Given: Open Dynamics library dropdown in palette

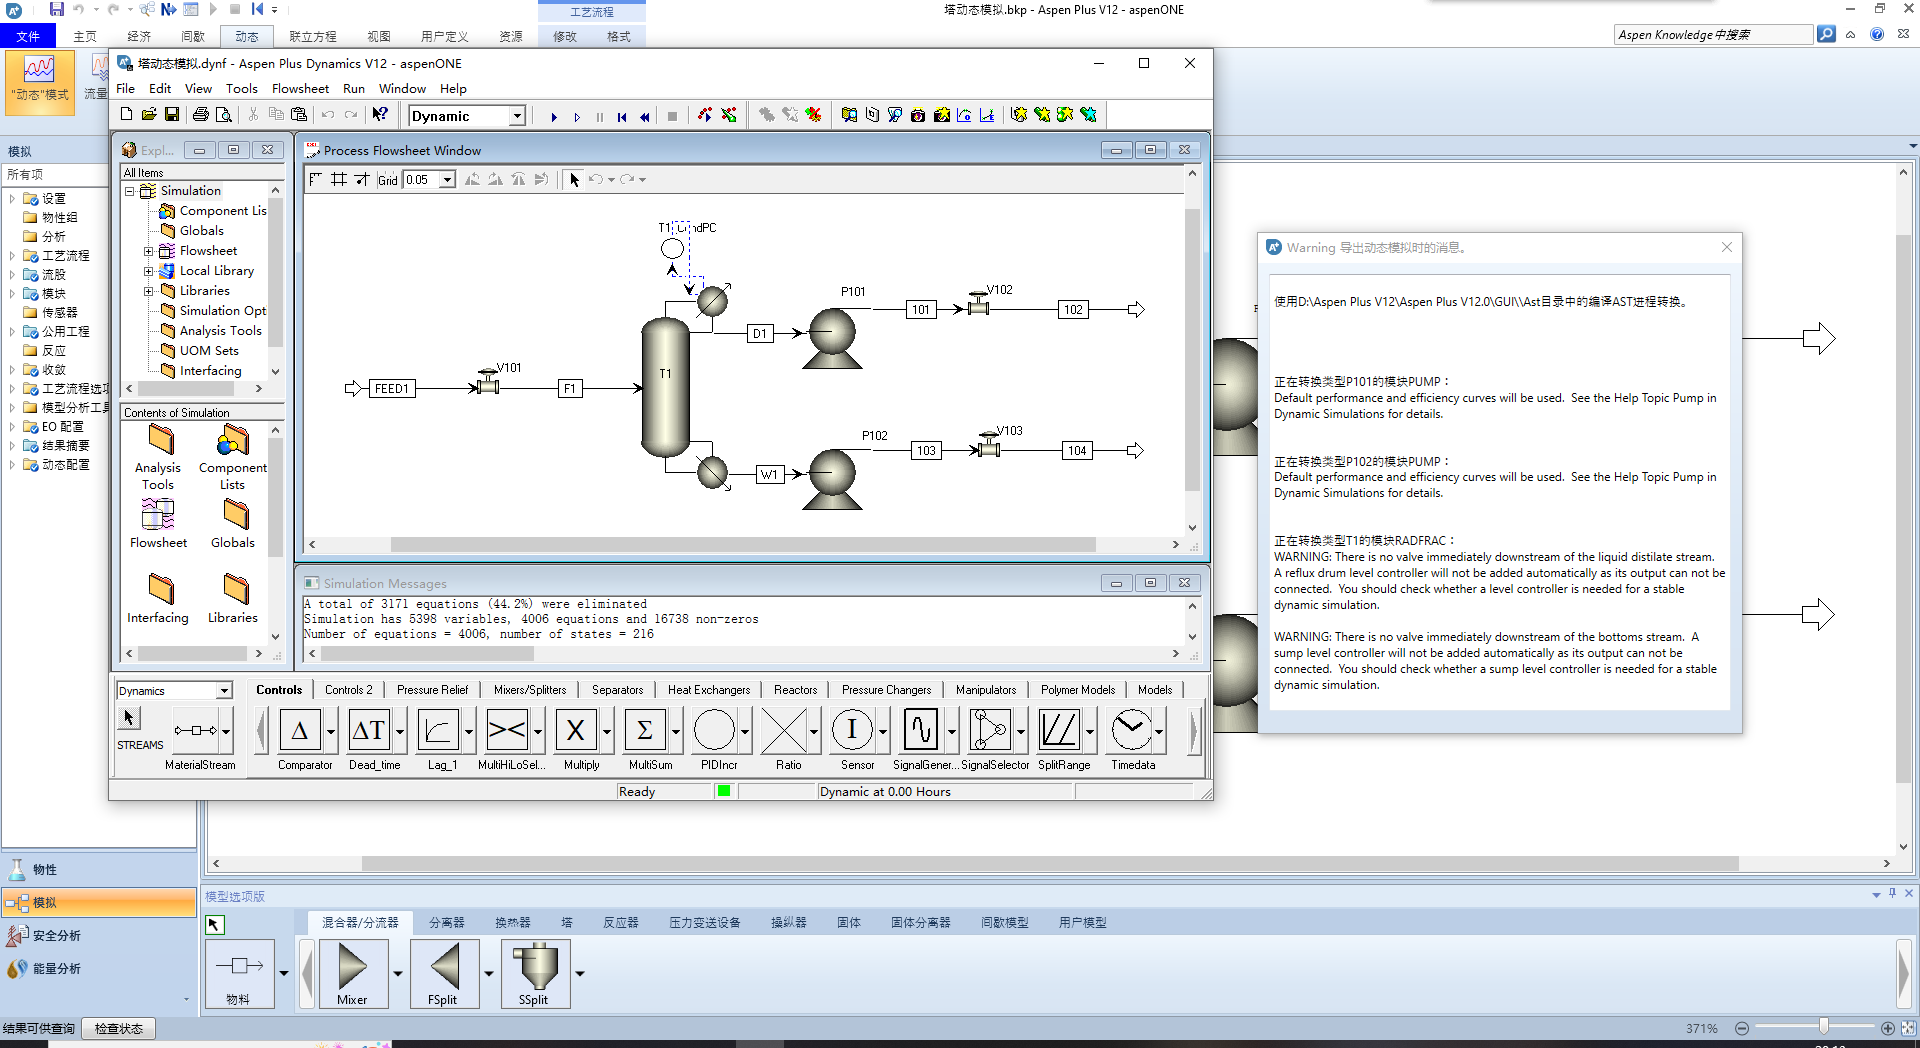Looking at the screenshot, I should [224, 691].
